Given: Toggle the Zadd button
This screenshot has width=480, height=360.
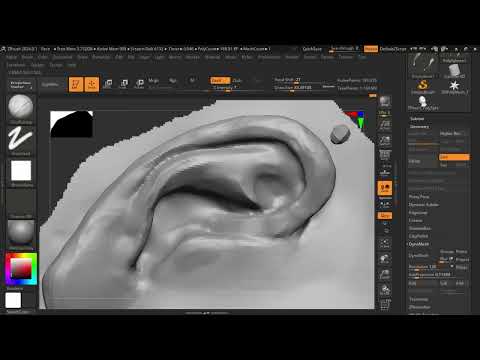Looking at the screenshot, I should (220, 80).
